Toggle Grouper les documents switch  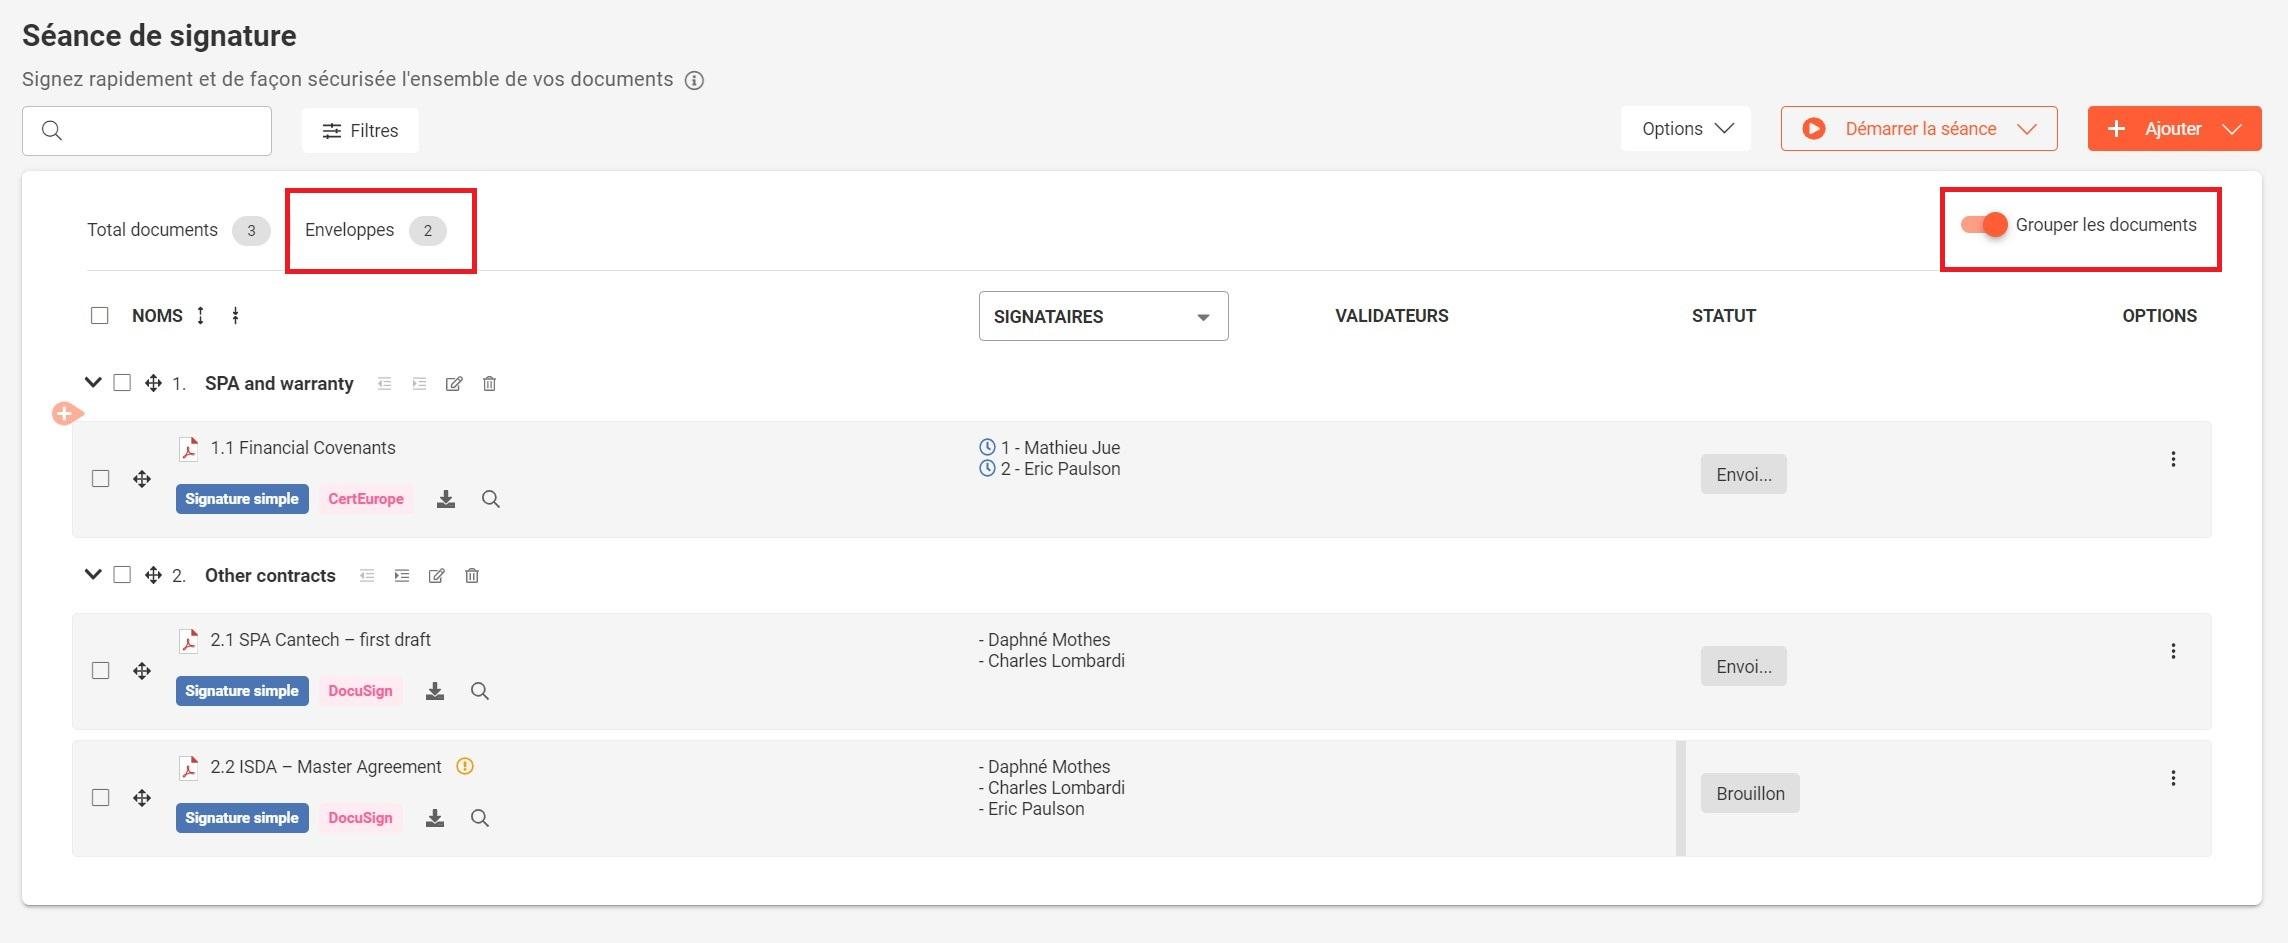click(1983, 225)
